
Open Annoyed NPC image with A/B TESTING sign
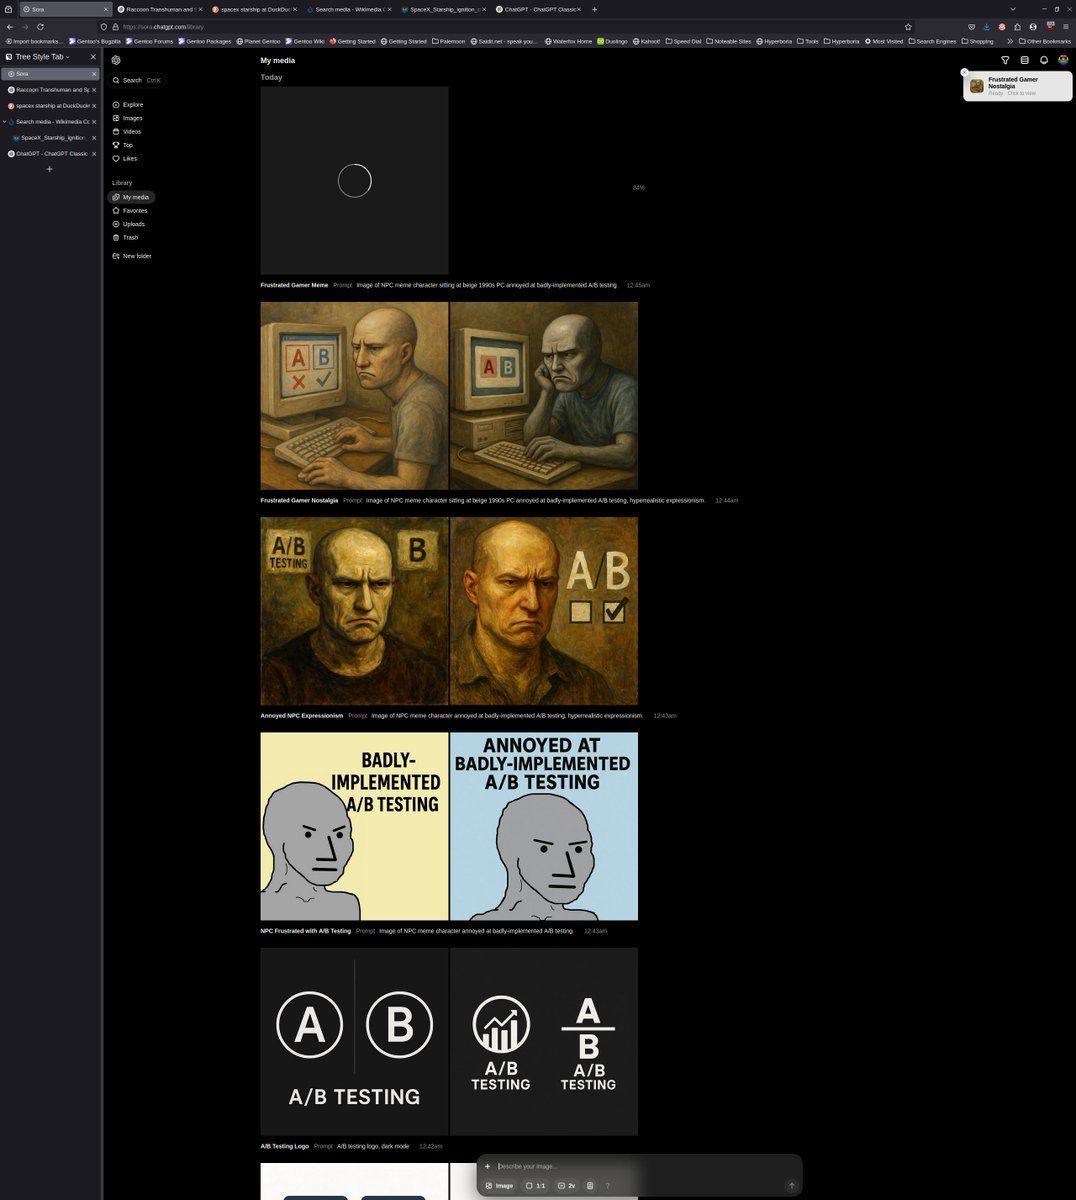tap(354, 611)
